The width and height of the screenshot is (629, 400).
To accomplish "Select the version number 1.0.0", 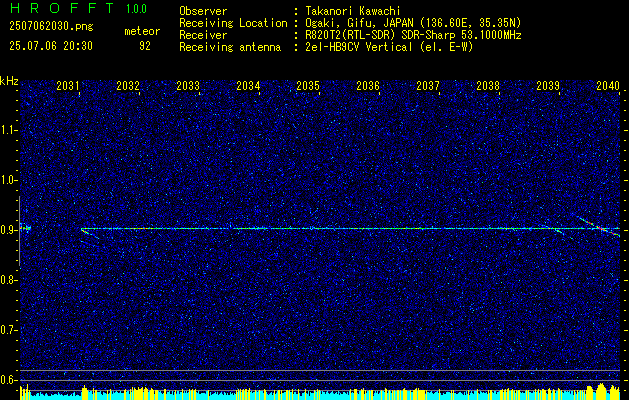I will (136, 9).
